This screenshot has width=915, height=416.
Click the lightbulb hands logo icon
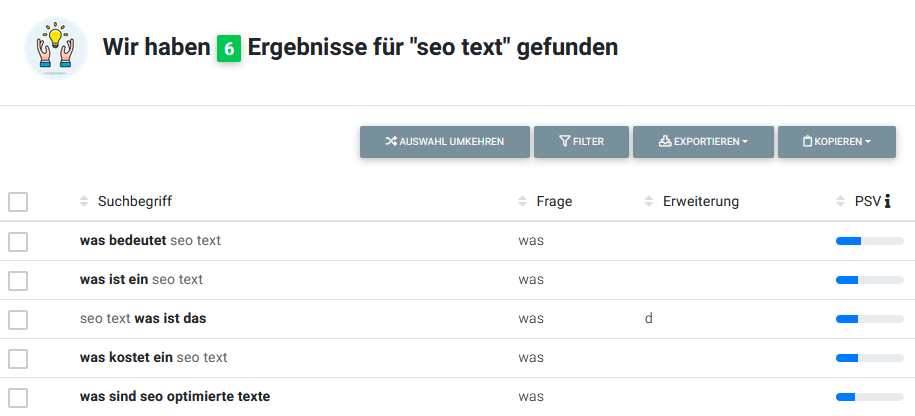56,47
